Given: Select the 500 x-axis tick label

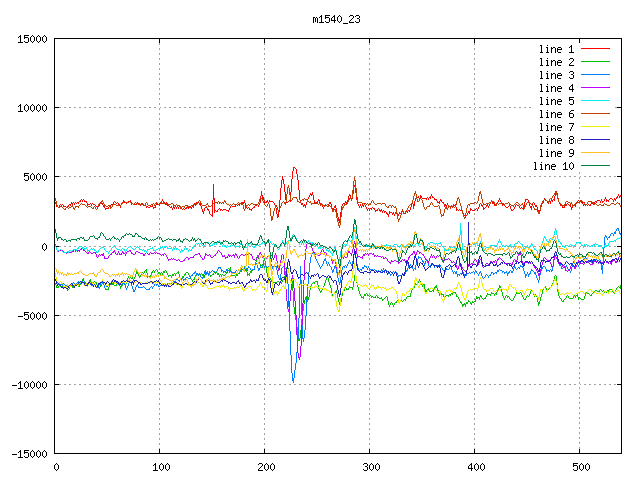Looking at the screenshot, I should tap(580, 467).
